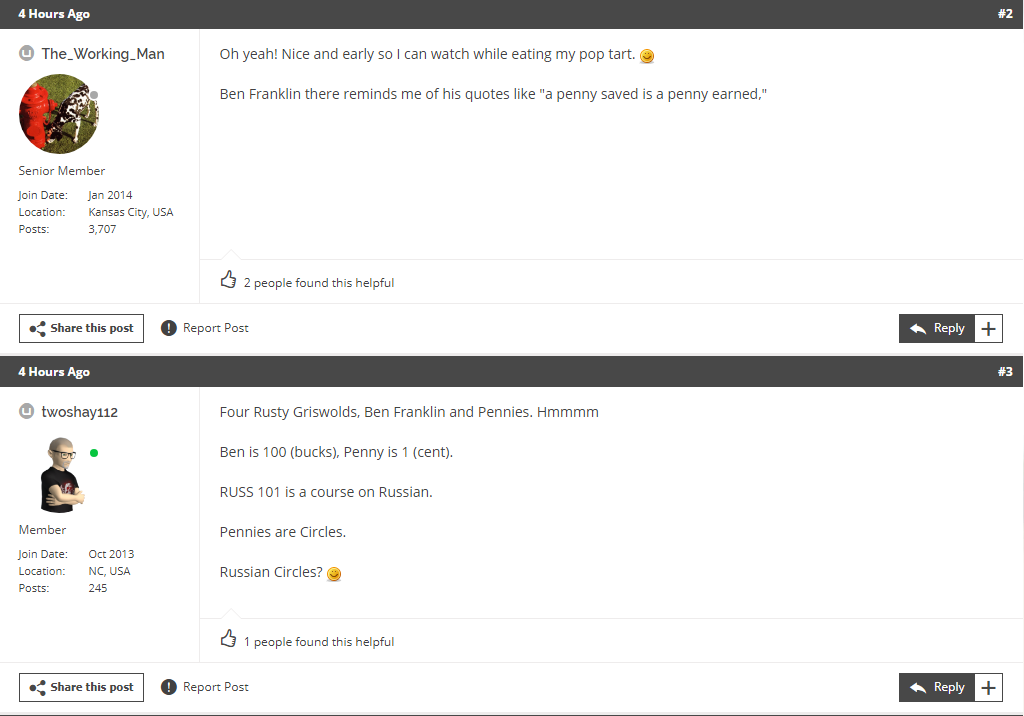The height and width of the screenshot is (716, 1024).
Task: Share post #3 using Share this post
Action: [x=82, y=687]
